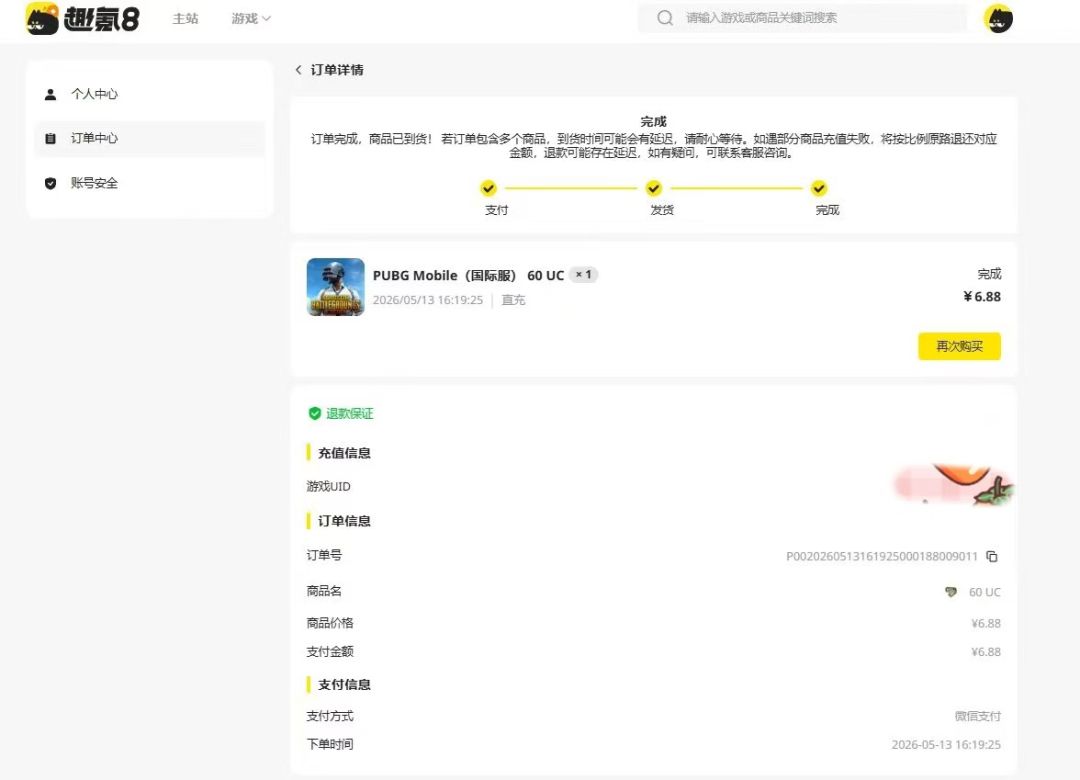Click the green 退款保证 check icon
Screen dimensions: 1080x780
(x=314, y=413)
